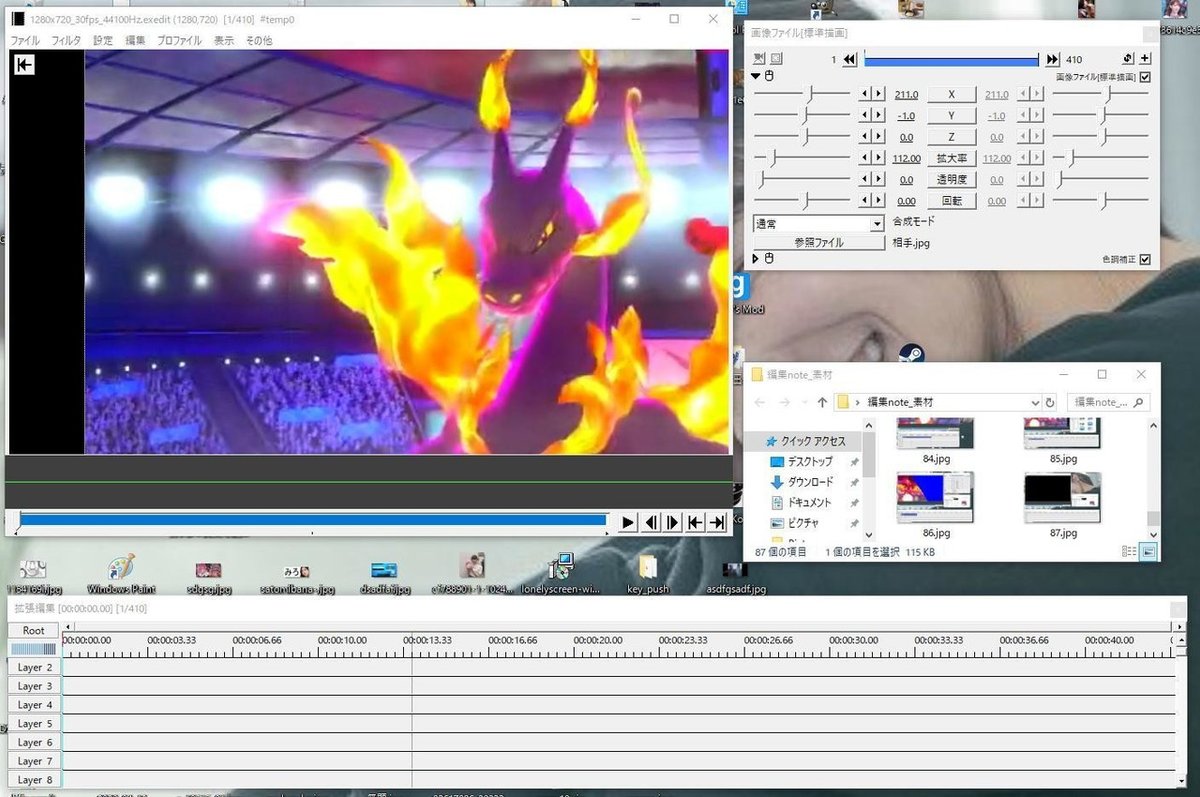Click the 回転 button
This screenshot has width=1200, height=797.
(x=951, y=201)
